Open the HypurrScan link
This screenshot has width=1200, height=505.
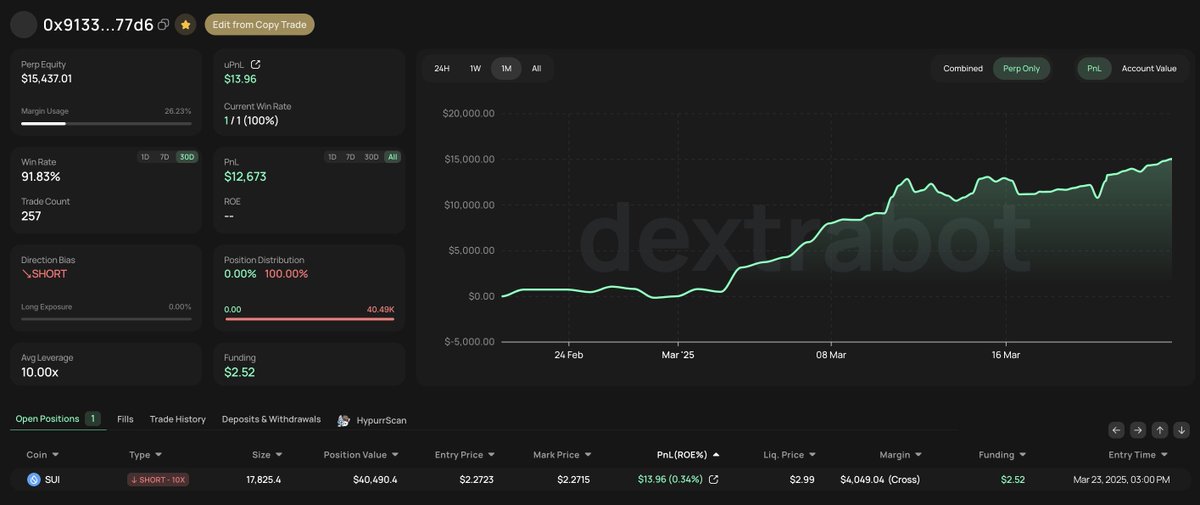pyautogui.click(x=381, y=421)
